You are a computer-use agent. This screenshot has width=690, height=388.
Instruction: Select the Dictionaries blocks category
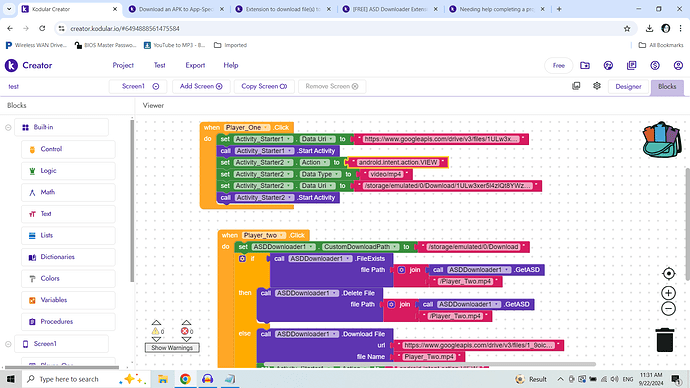click(68, 257)
